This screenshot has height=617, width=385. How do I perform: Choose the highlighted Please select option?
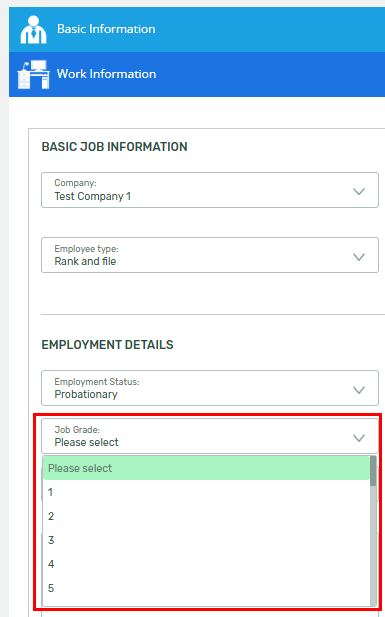206,468
